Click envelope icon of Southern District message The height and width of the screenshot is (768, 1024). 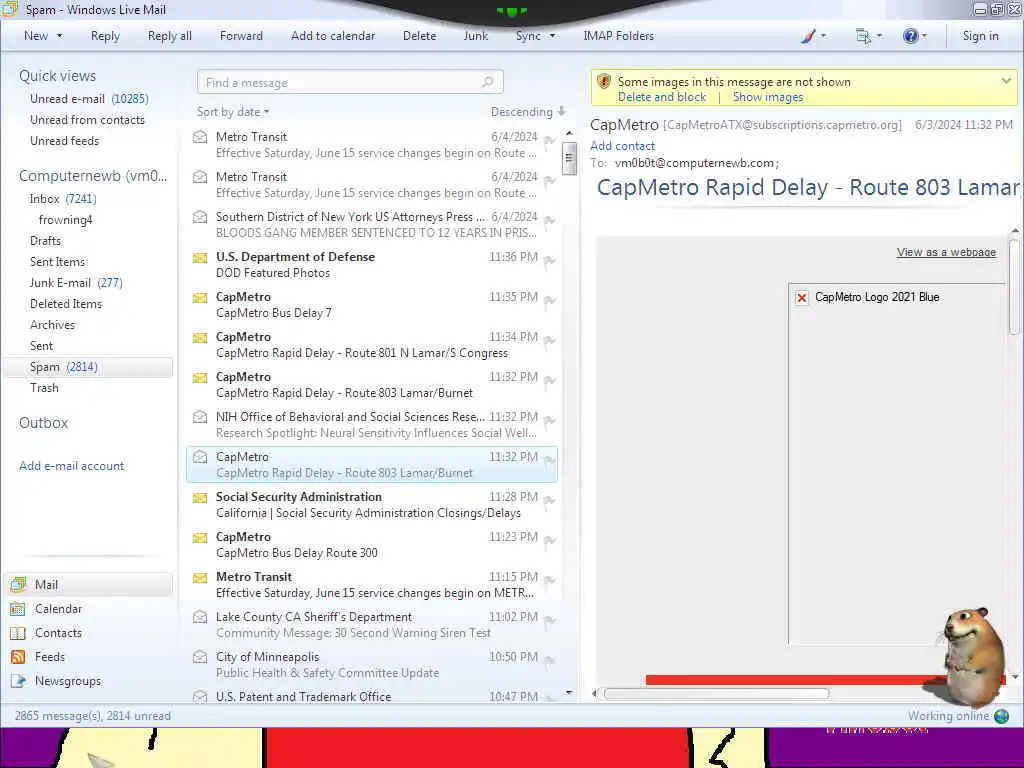pyautogui.click(x=200, y=217)
